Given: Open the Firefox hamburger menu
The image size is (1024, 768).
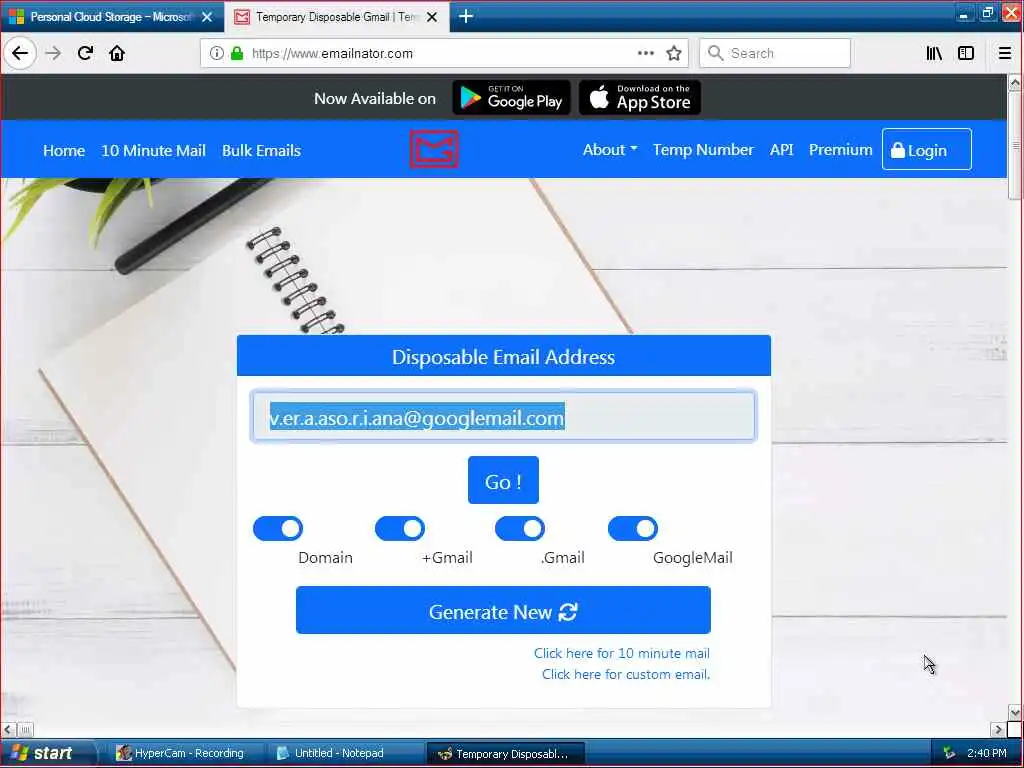Looking at the screenshot, I should click(1005, 53).
